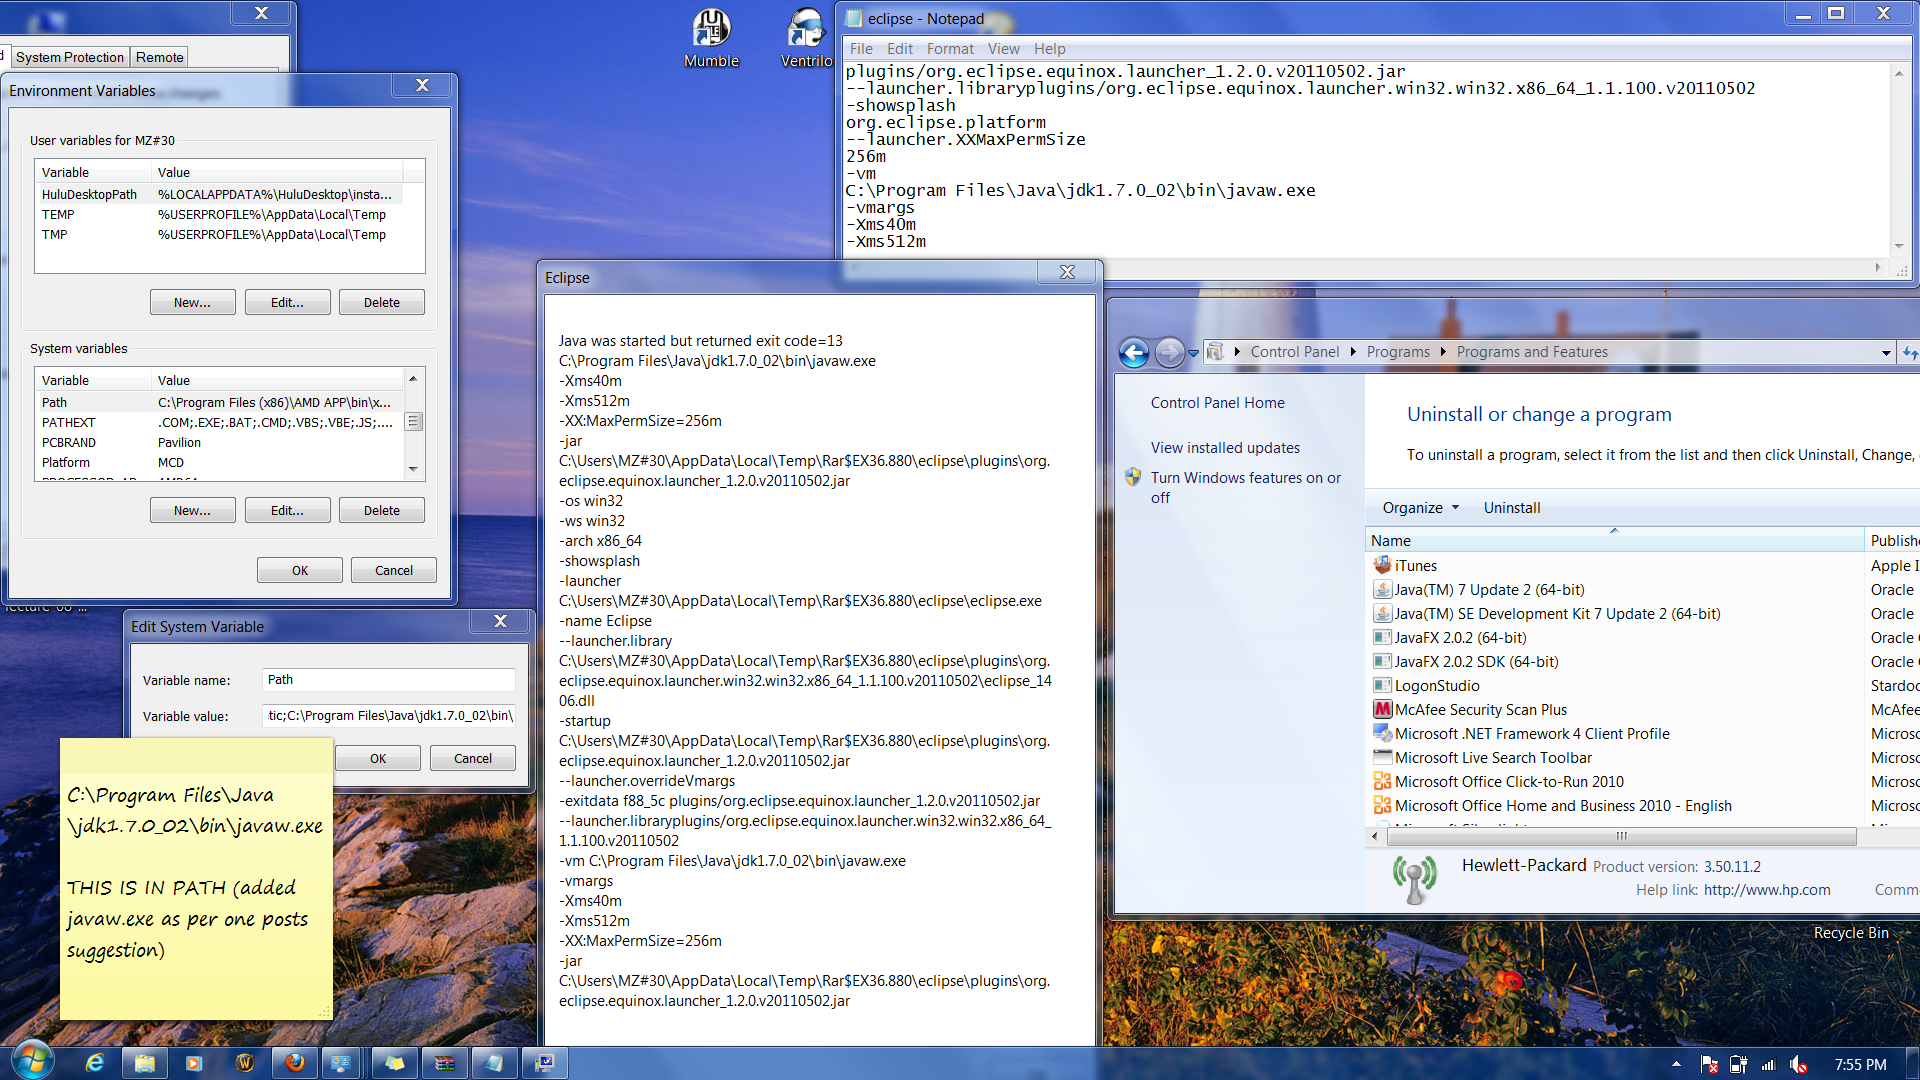
Task: Click Delete under User variables
Action: (381, 302)
